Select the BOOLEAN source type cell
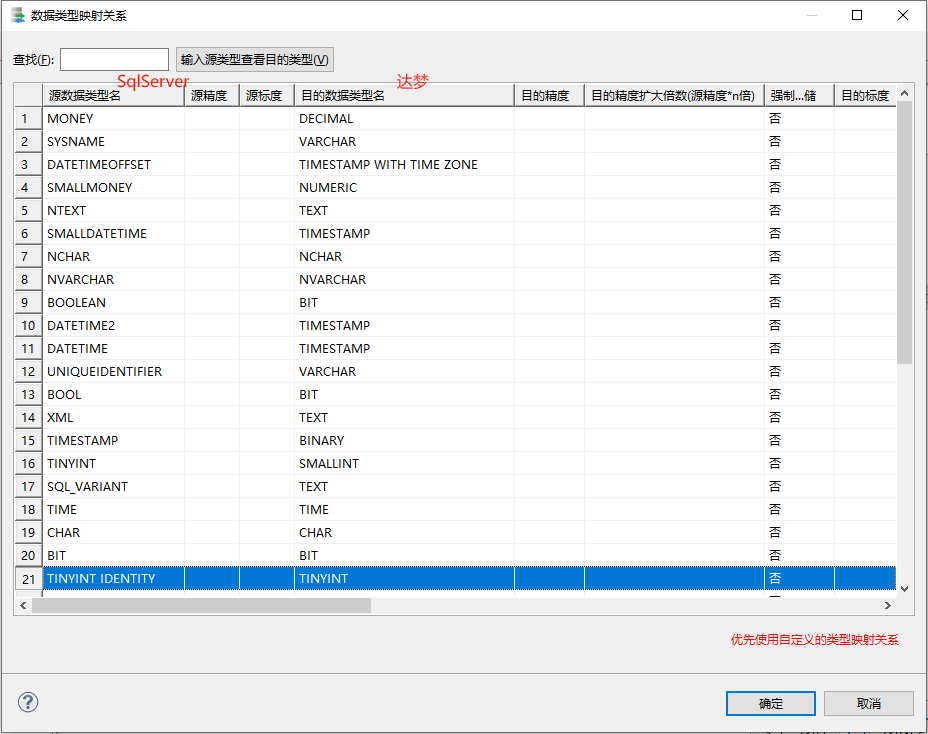 click(114, 302)
